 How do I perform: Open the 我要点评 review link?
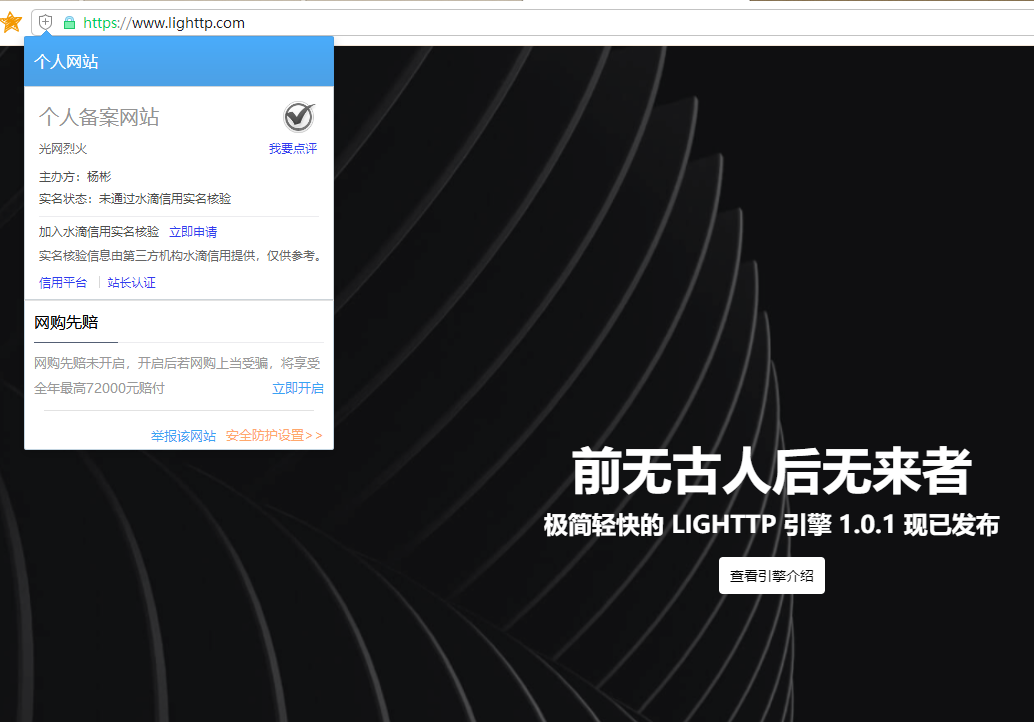pyautogui.click(x=293, y=148)
